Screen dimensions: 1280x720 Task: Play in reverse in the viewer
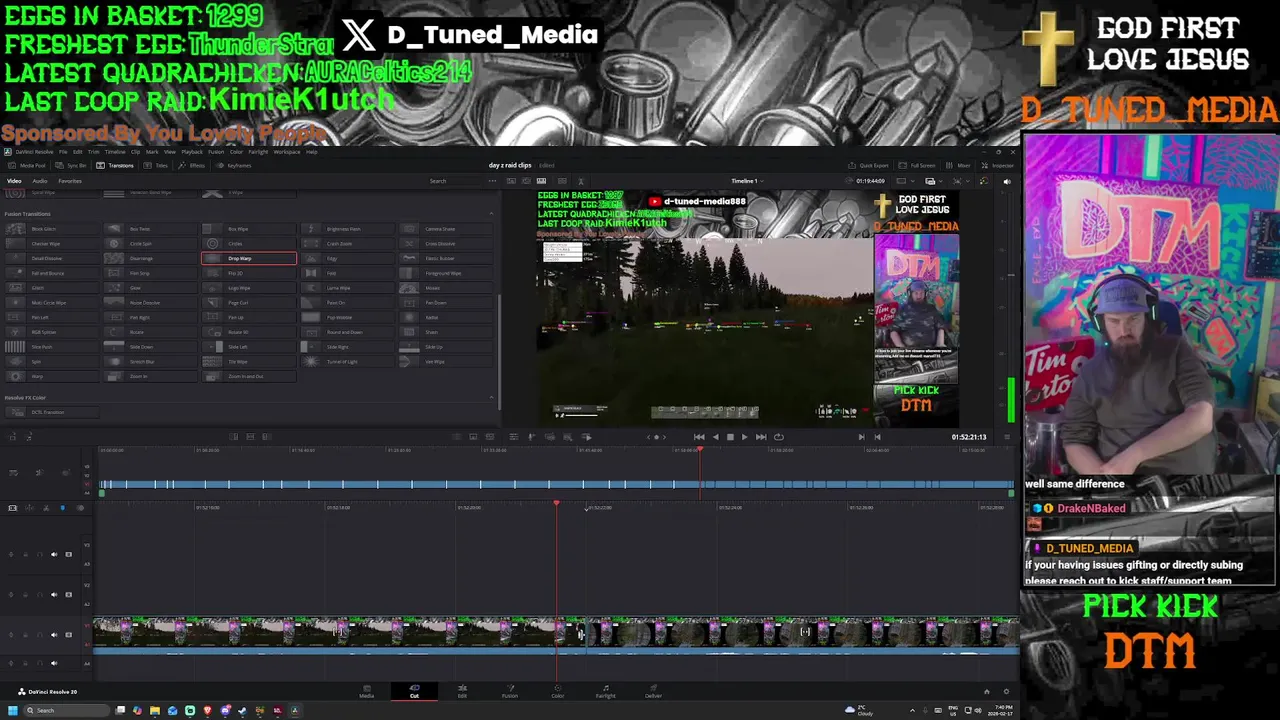(715, 437)
